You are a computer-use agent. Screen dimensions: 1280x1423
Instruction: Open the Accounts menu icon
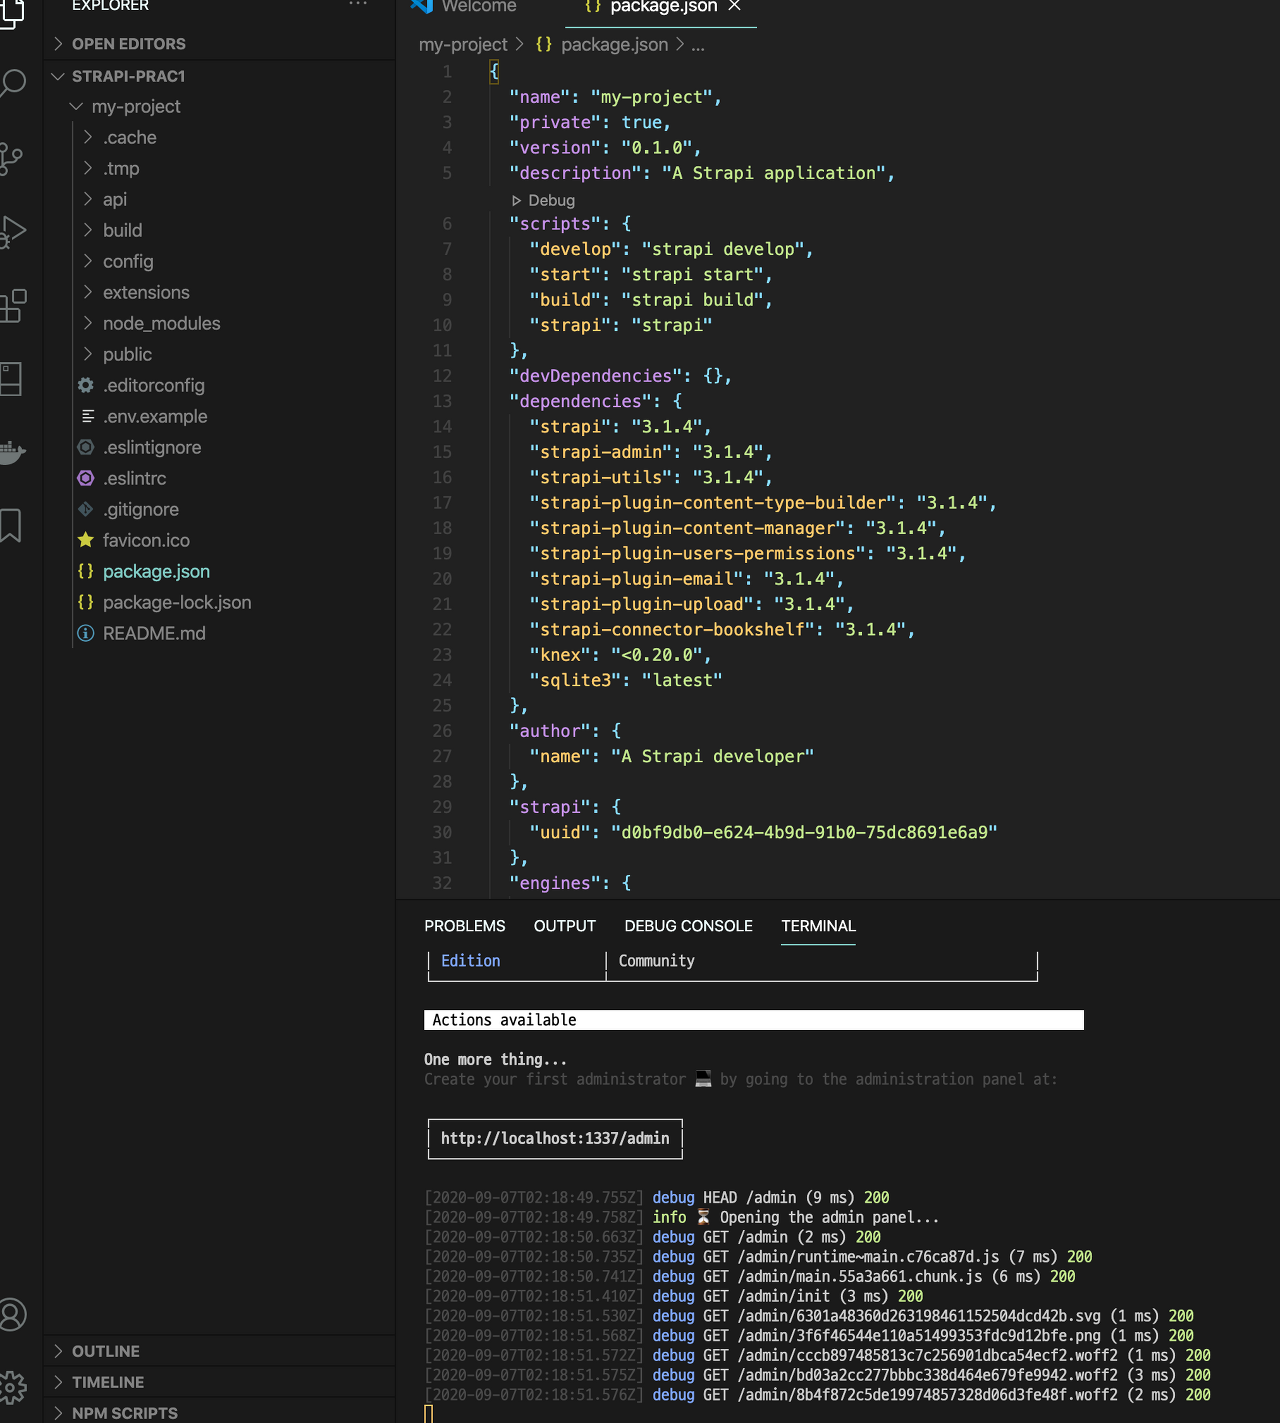(12, 1314)
